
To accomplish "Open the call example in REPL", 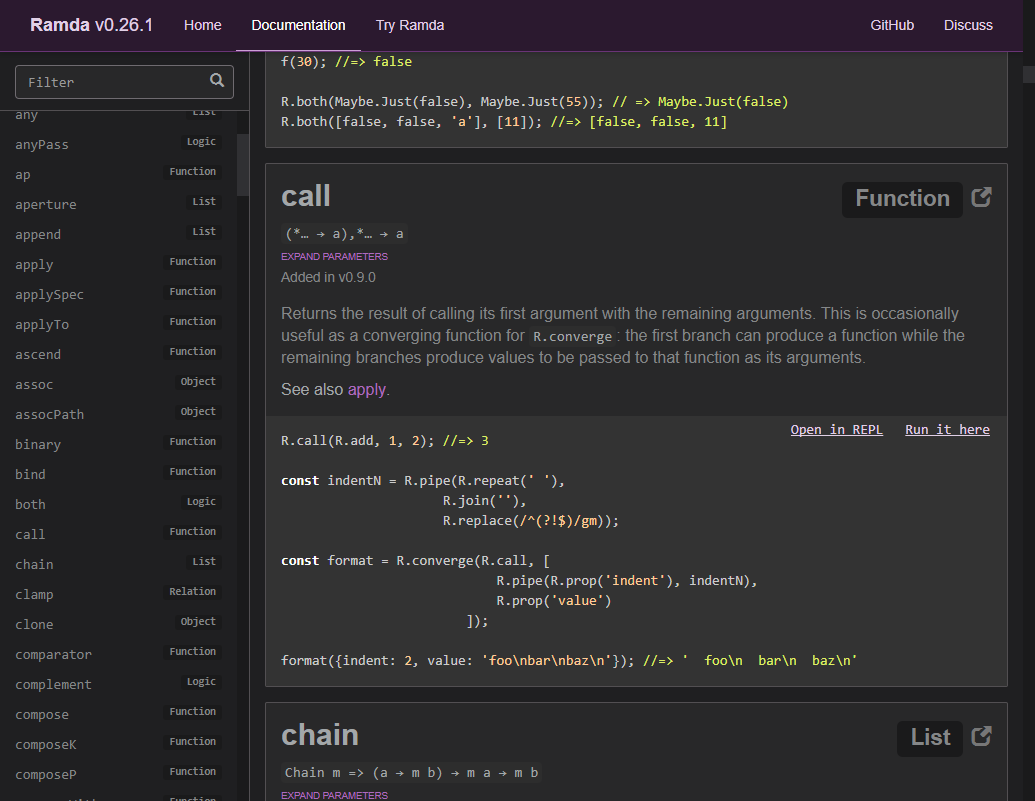I will click(836, 429).
